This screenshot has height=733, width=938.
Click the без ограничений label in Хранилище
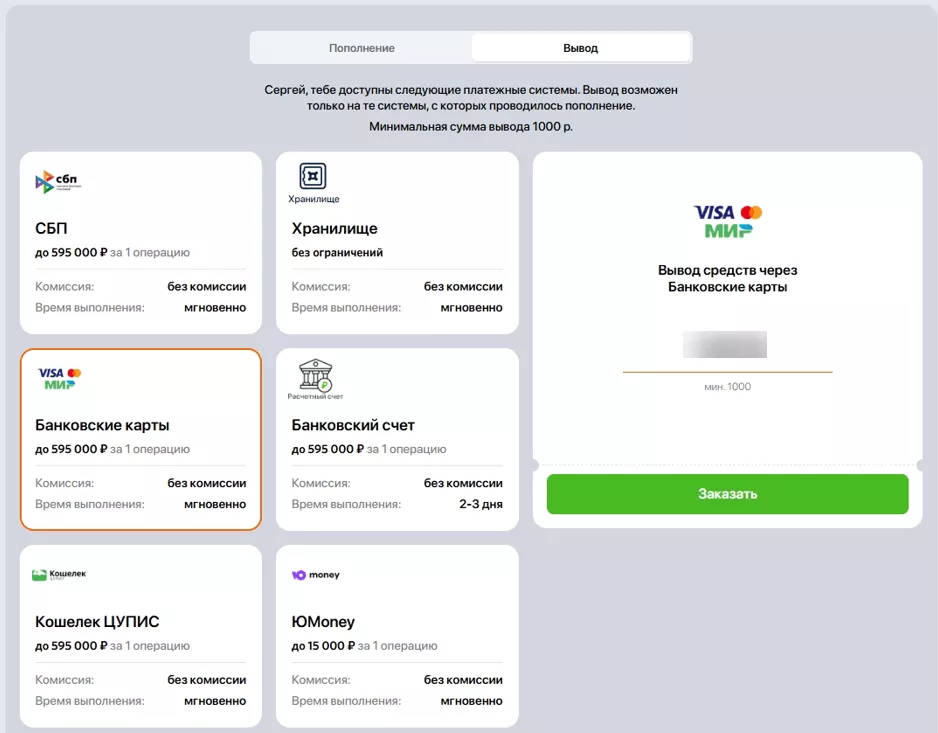[x=337, y=253]
